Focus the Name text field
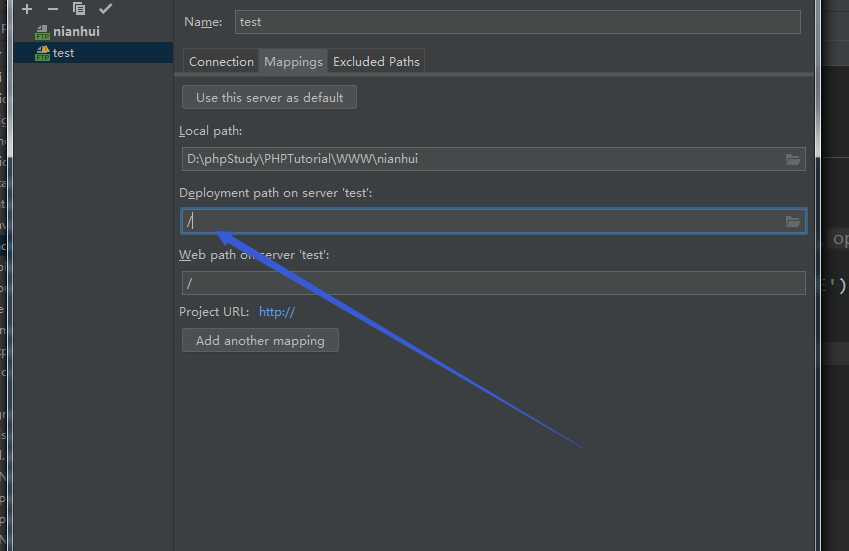This screenshot has height=551, width=849. coord(517,22)
